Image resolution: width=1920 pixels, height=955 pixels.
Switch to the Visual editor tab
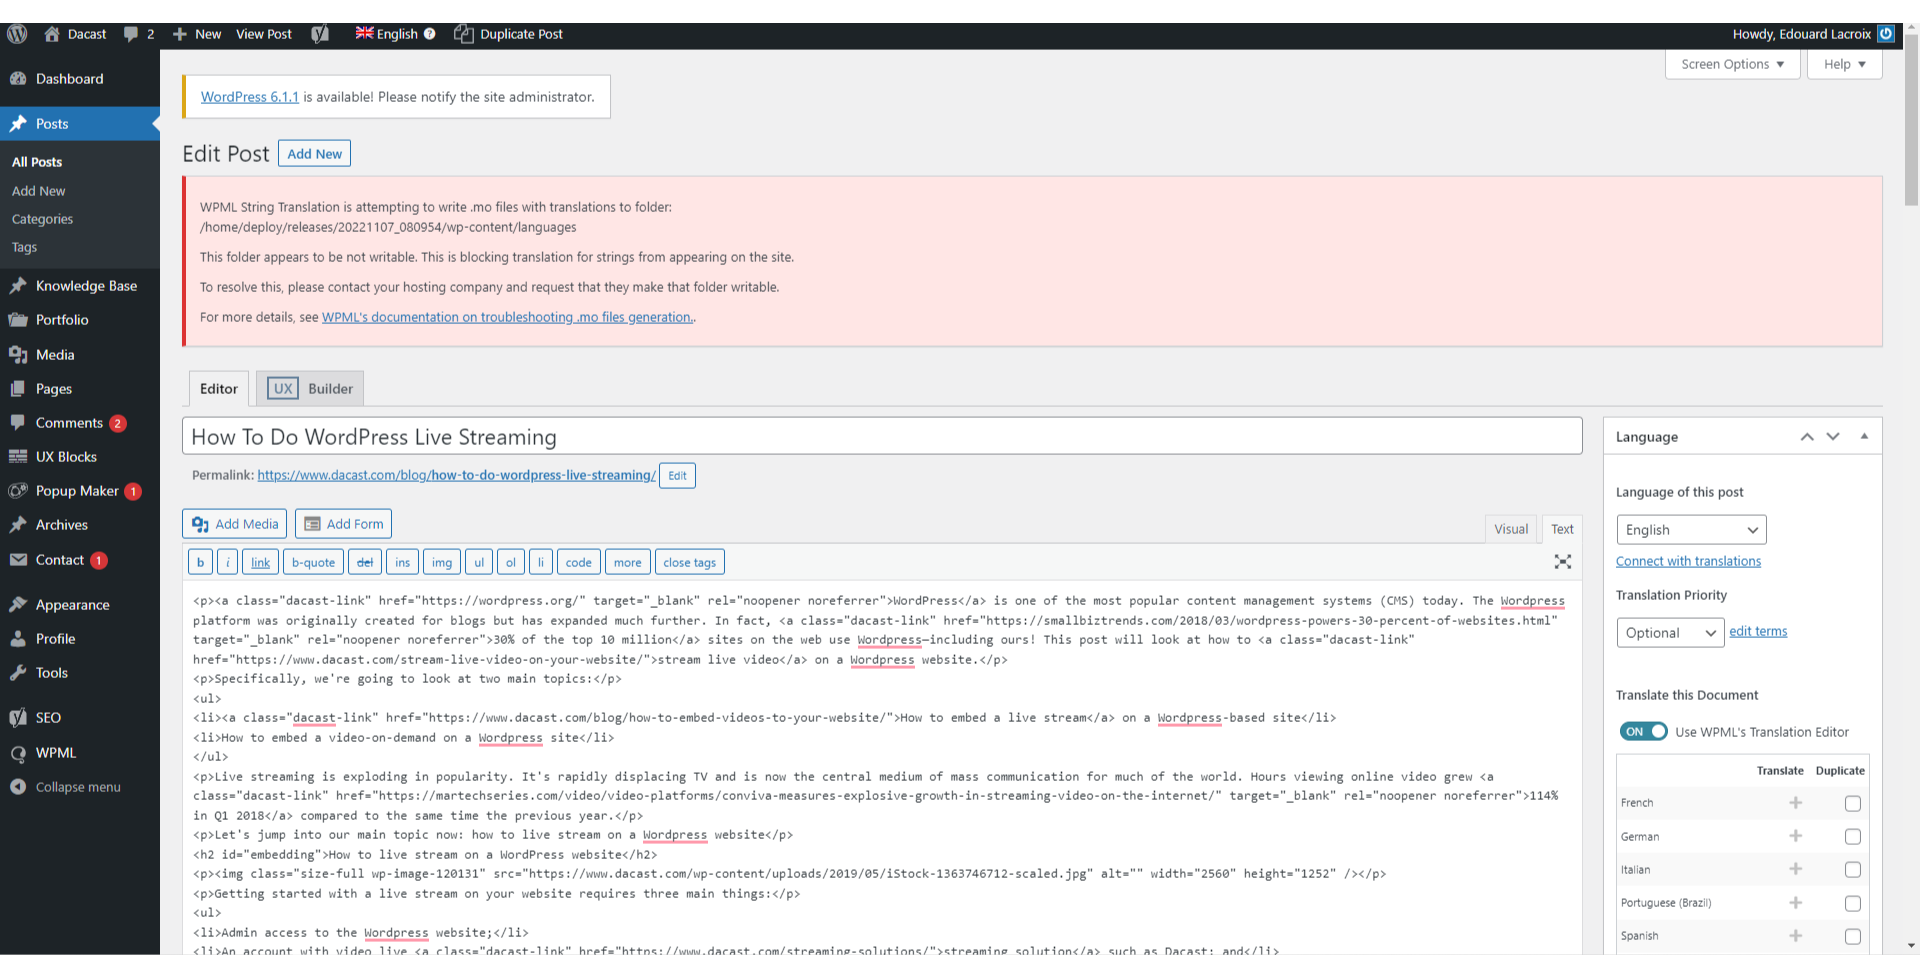click(1511, 528)
